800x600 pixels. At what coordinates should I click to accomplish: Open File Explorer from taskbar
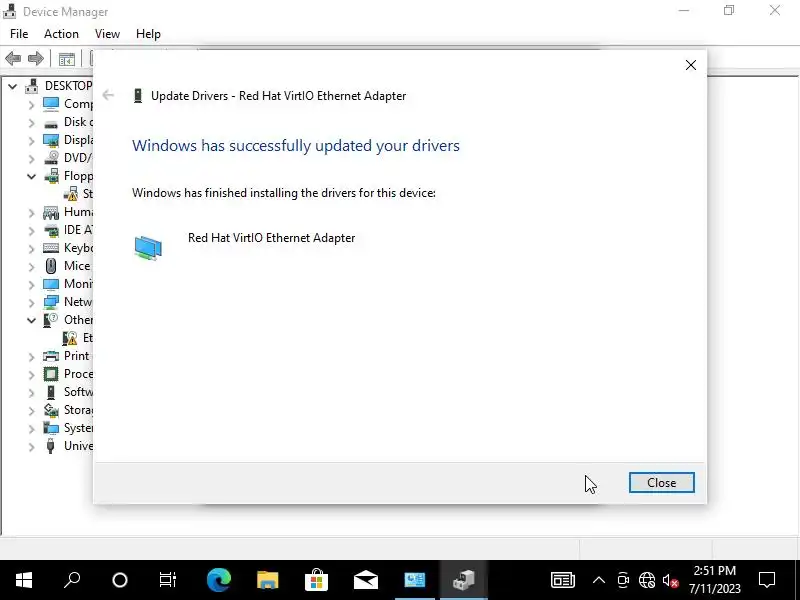[x=267, y=580]
